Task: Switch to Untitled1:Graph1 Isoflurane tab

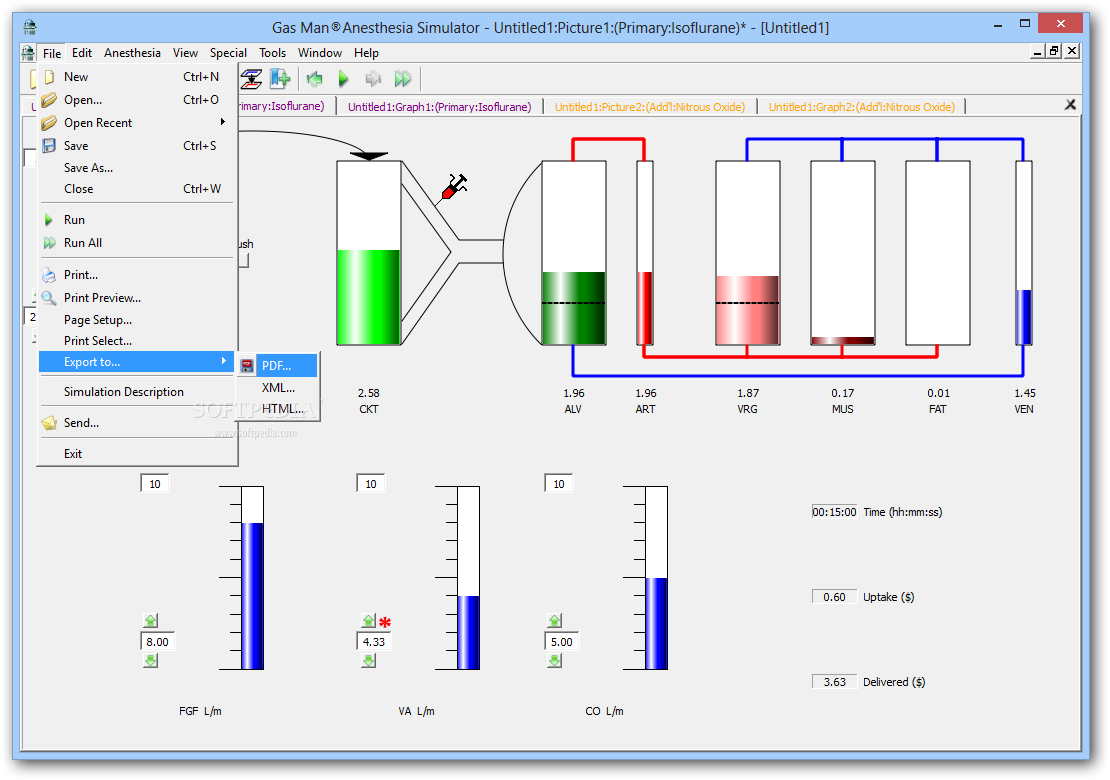Action: [x=439, y=106]
